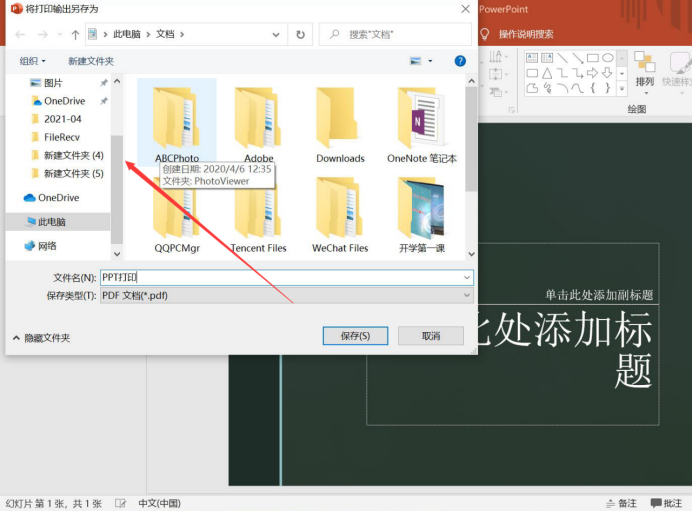Select the triangle shape
693x511 pixels.
click(x=547, y=73)
